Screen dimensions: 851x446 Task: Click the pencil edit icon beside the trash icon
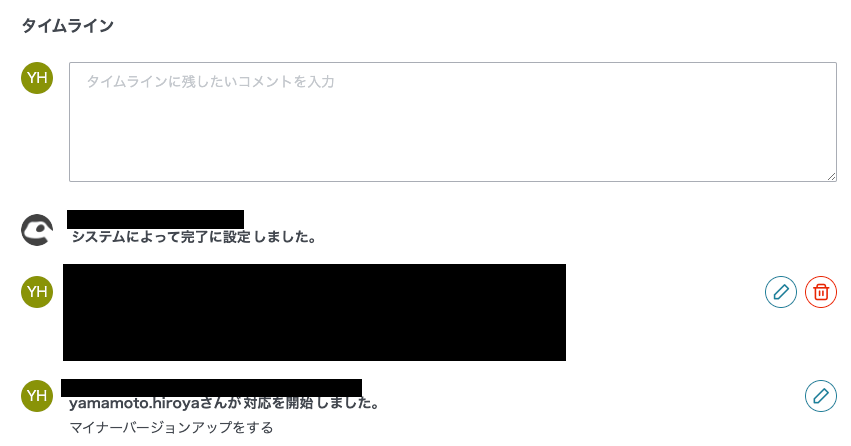(x=780, y=292)
